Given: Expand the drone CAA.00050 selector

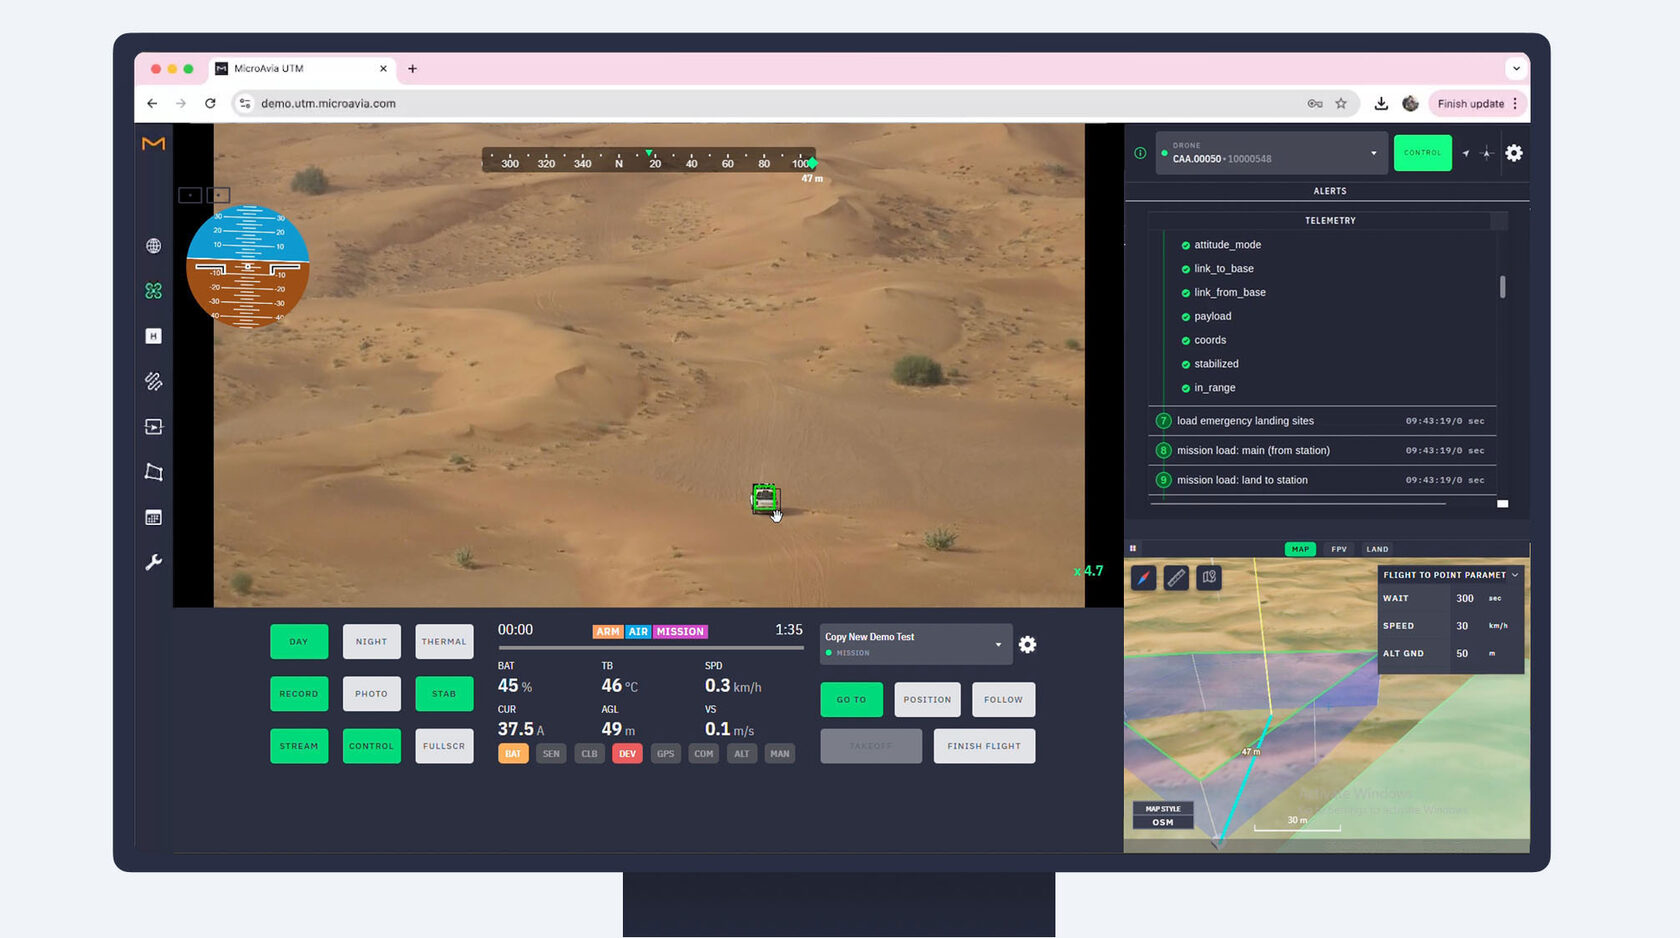Looking at the screenshot, I should [x=1374, y=153].
